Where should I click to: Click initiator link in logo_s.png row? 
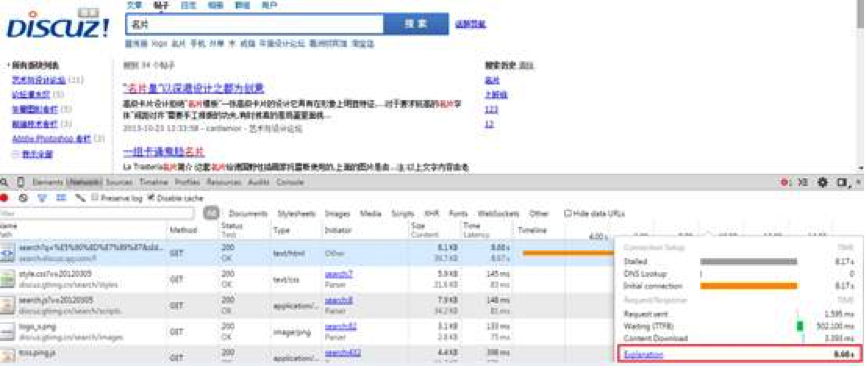pyautogui.click(x=340, y=326)
